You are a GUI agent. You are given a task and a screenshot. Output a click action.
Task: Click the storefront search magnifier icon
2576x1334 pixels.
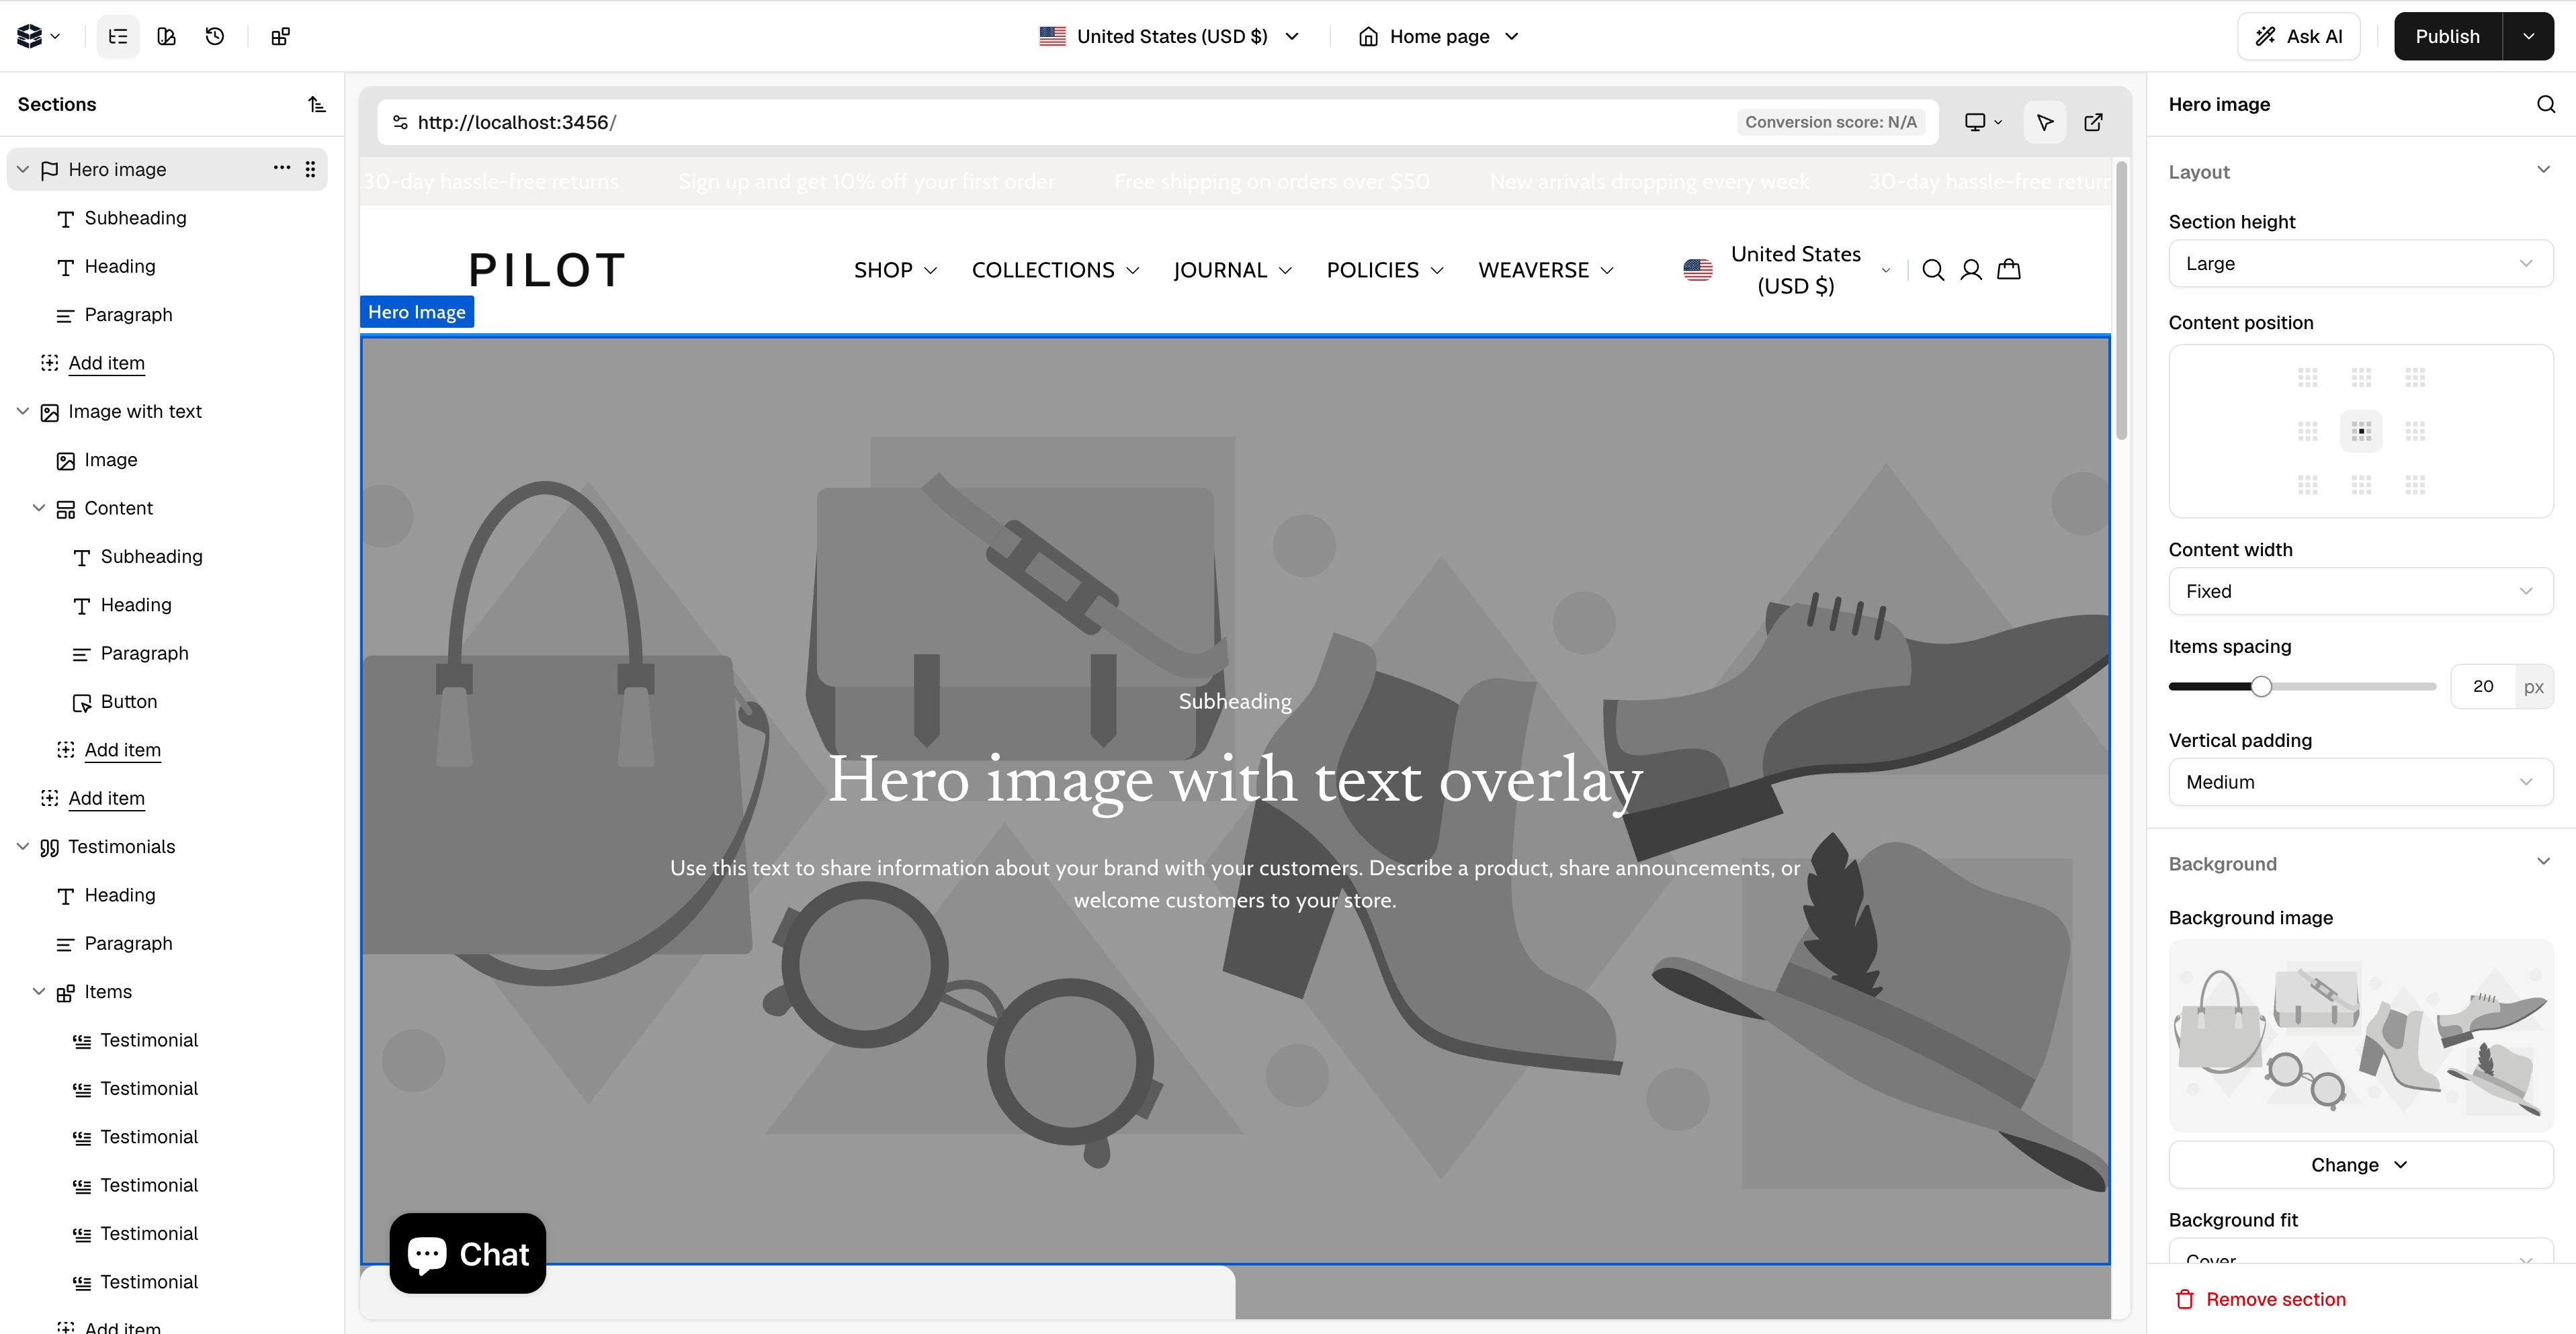(1933, 270)
